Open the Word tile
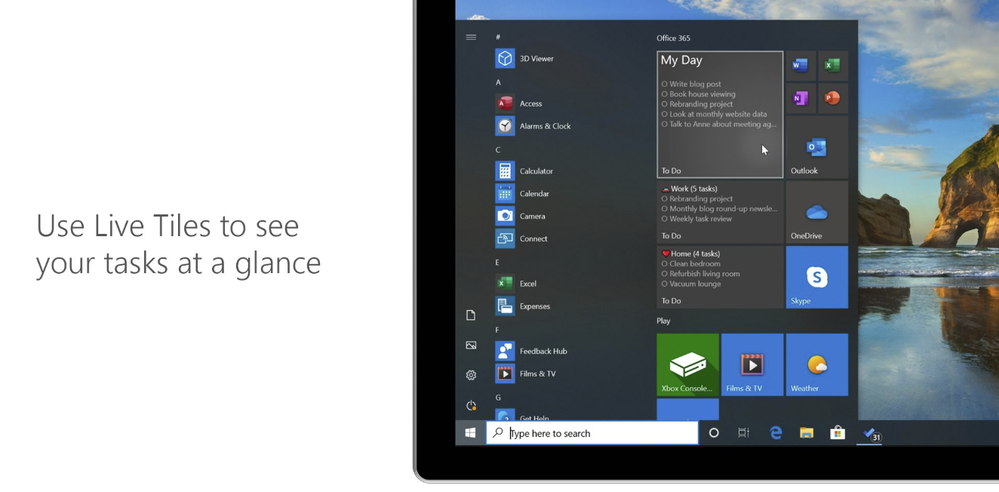The height and width of the screenshot is (492, 999). (800, 66)
